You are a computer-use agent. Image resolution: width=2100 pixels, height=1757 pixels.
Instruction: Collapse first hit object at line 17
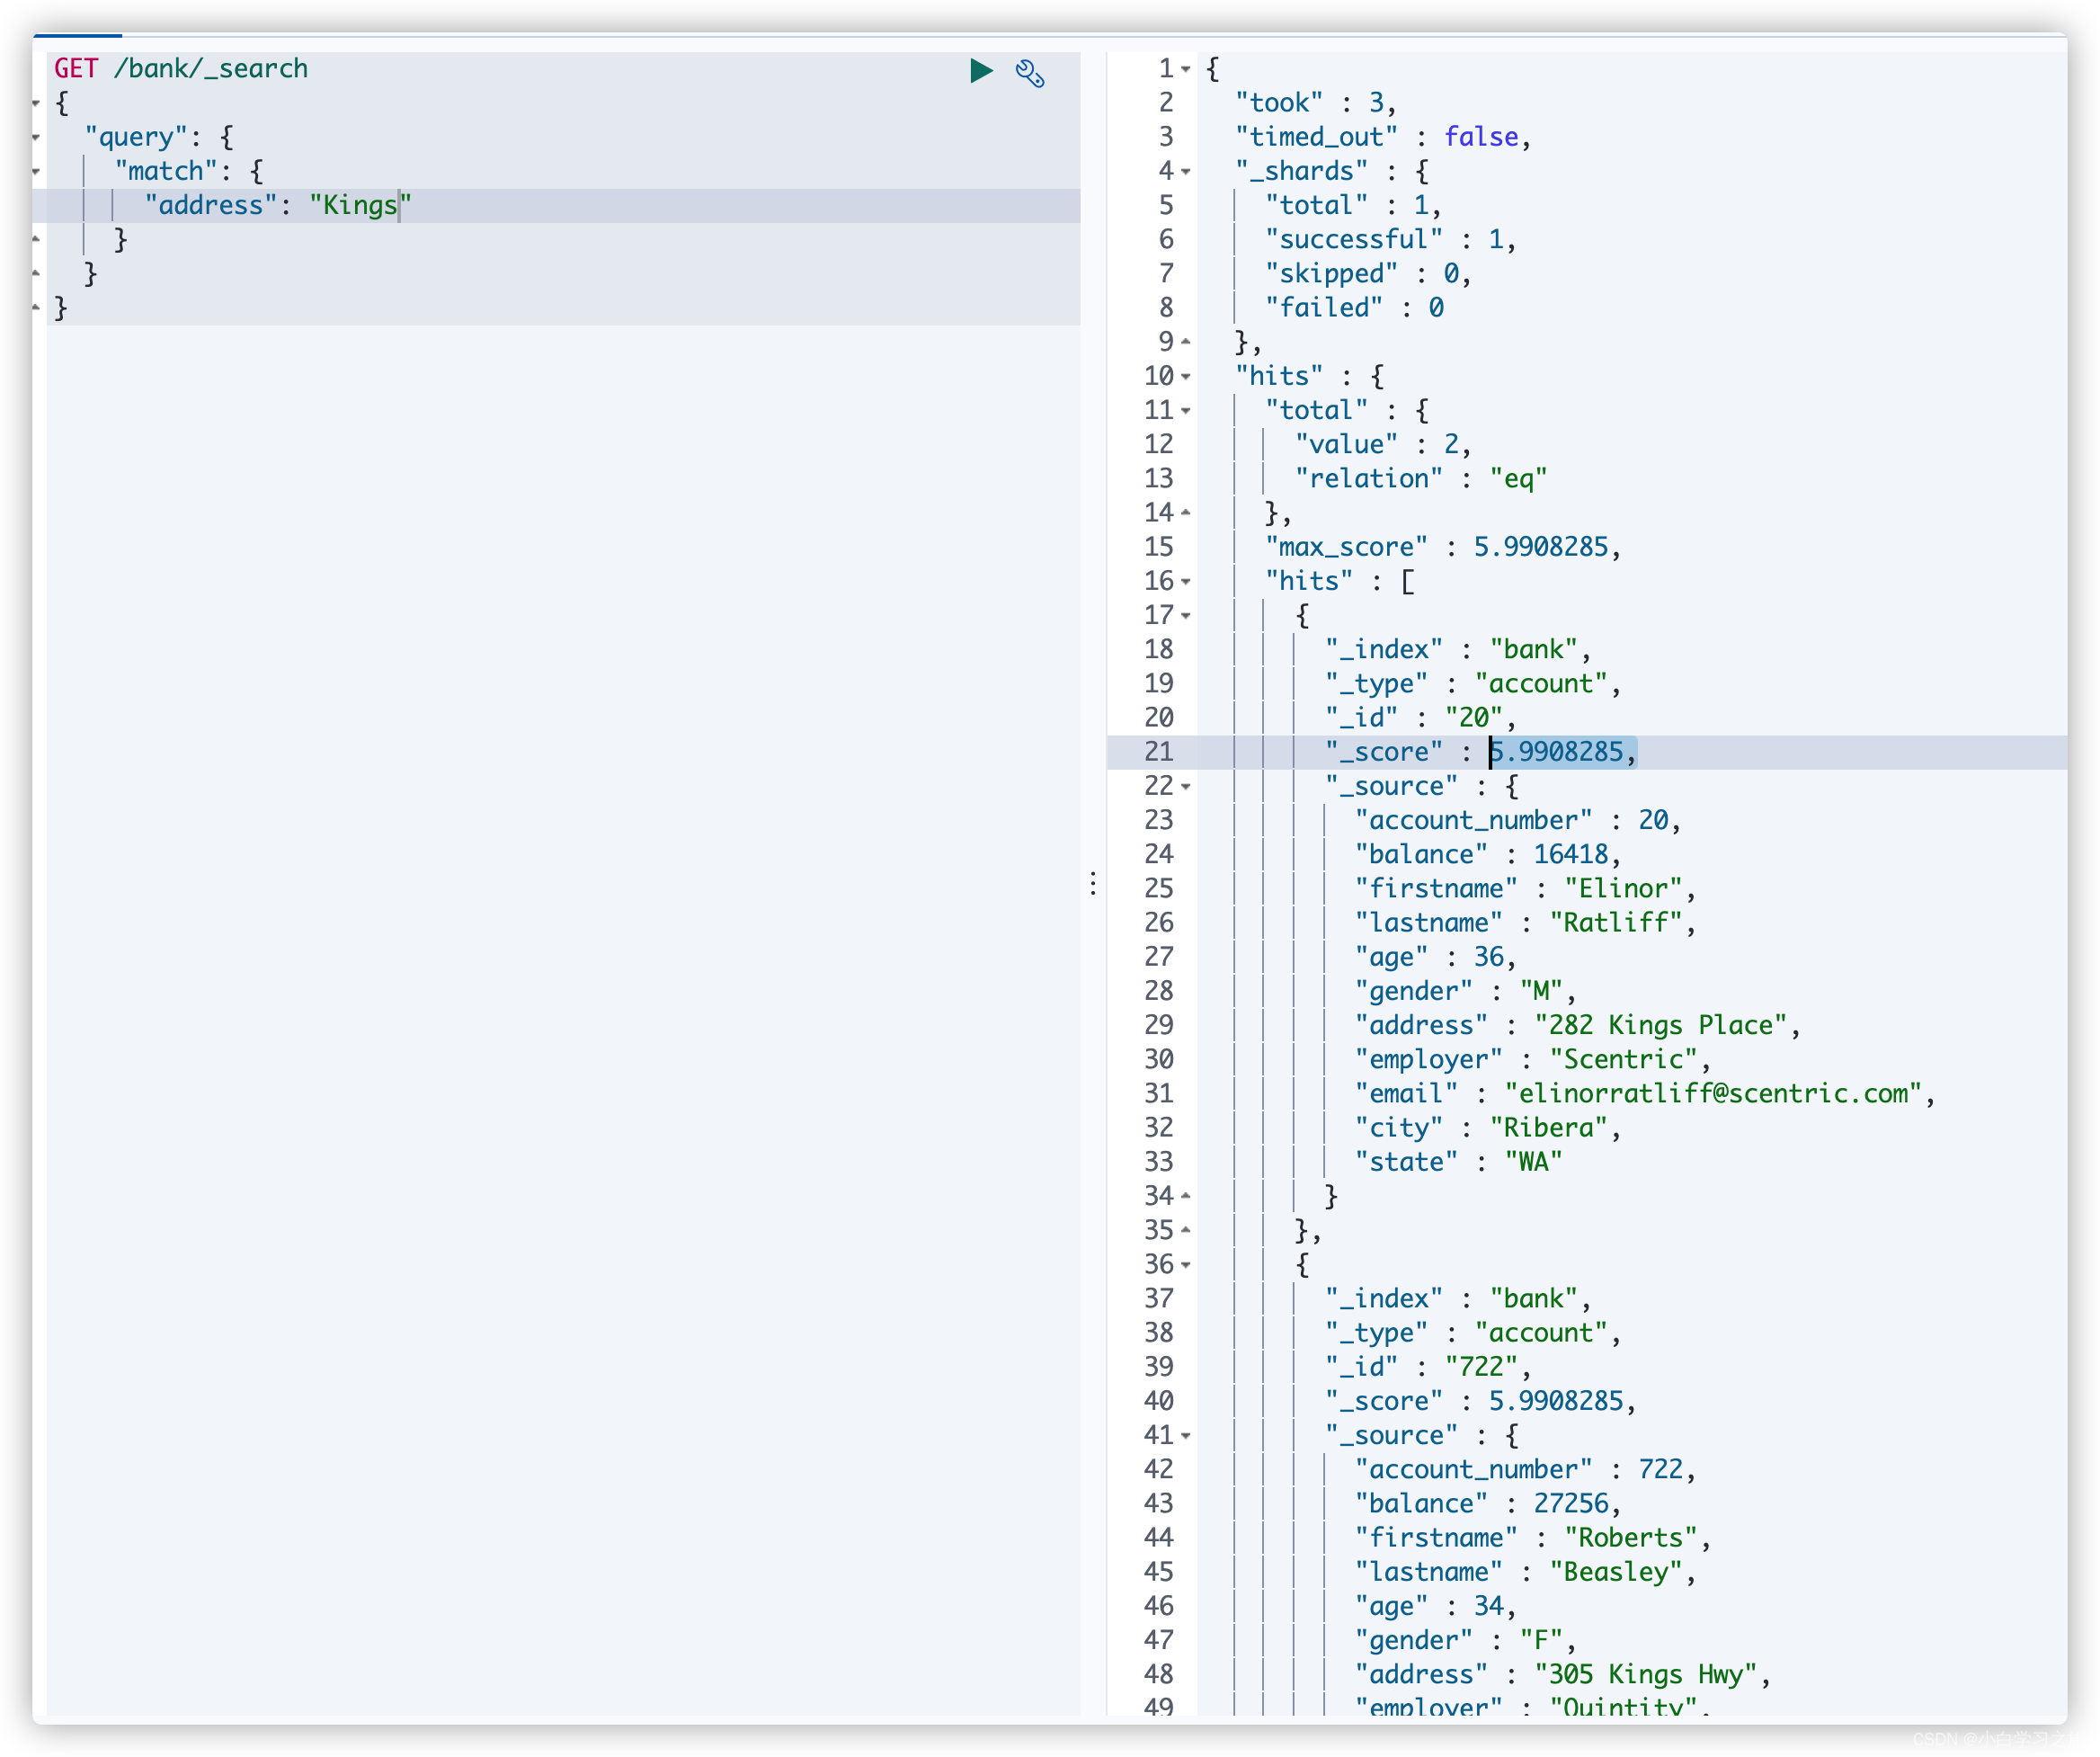point(1186,616)
